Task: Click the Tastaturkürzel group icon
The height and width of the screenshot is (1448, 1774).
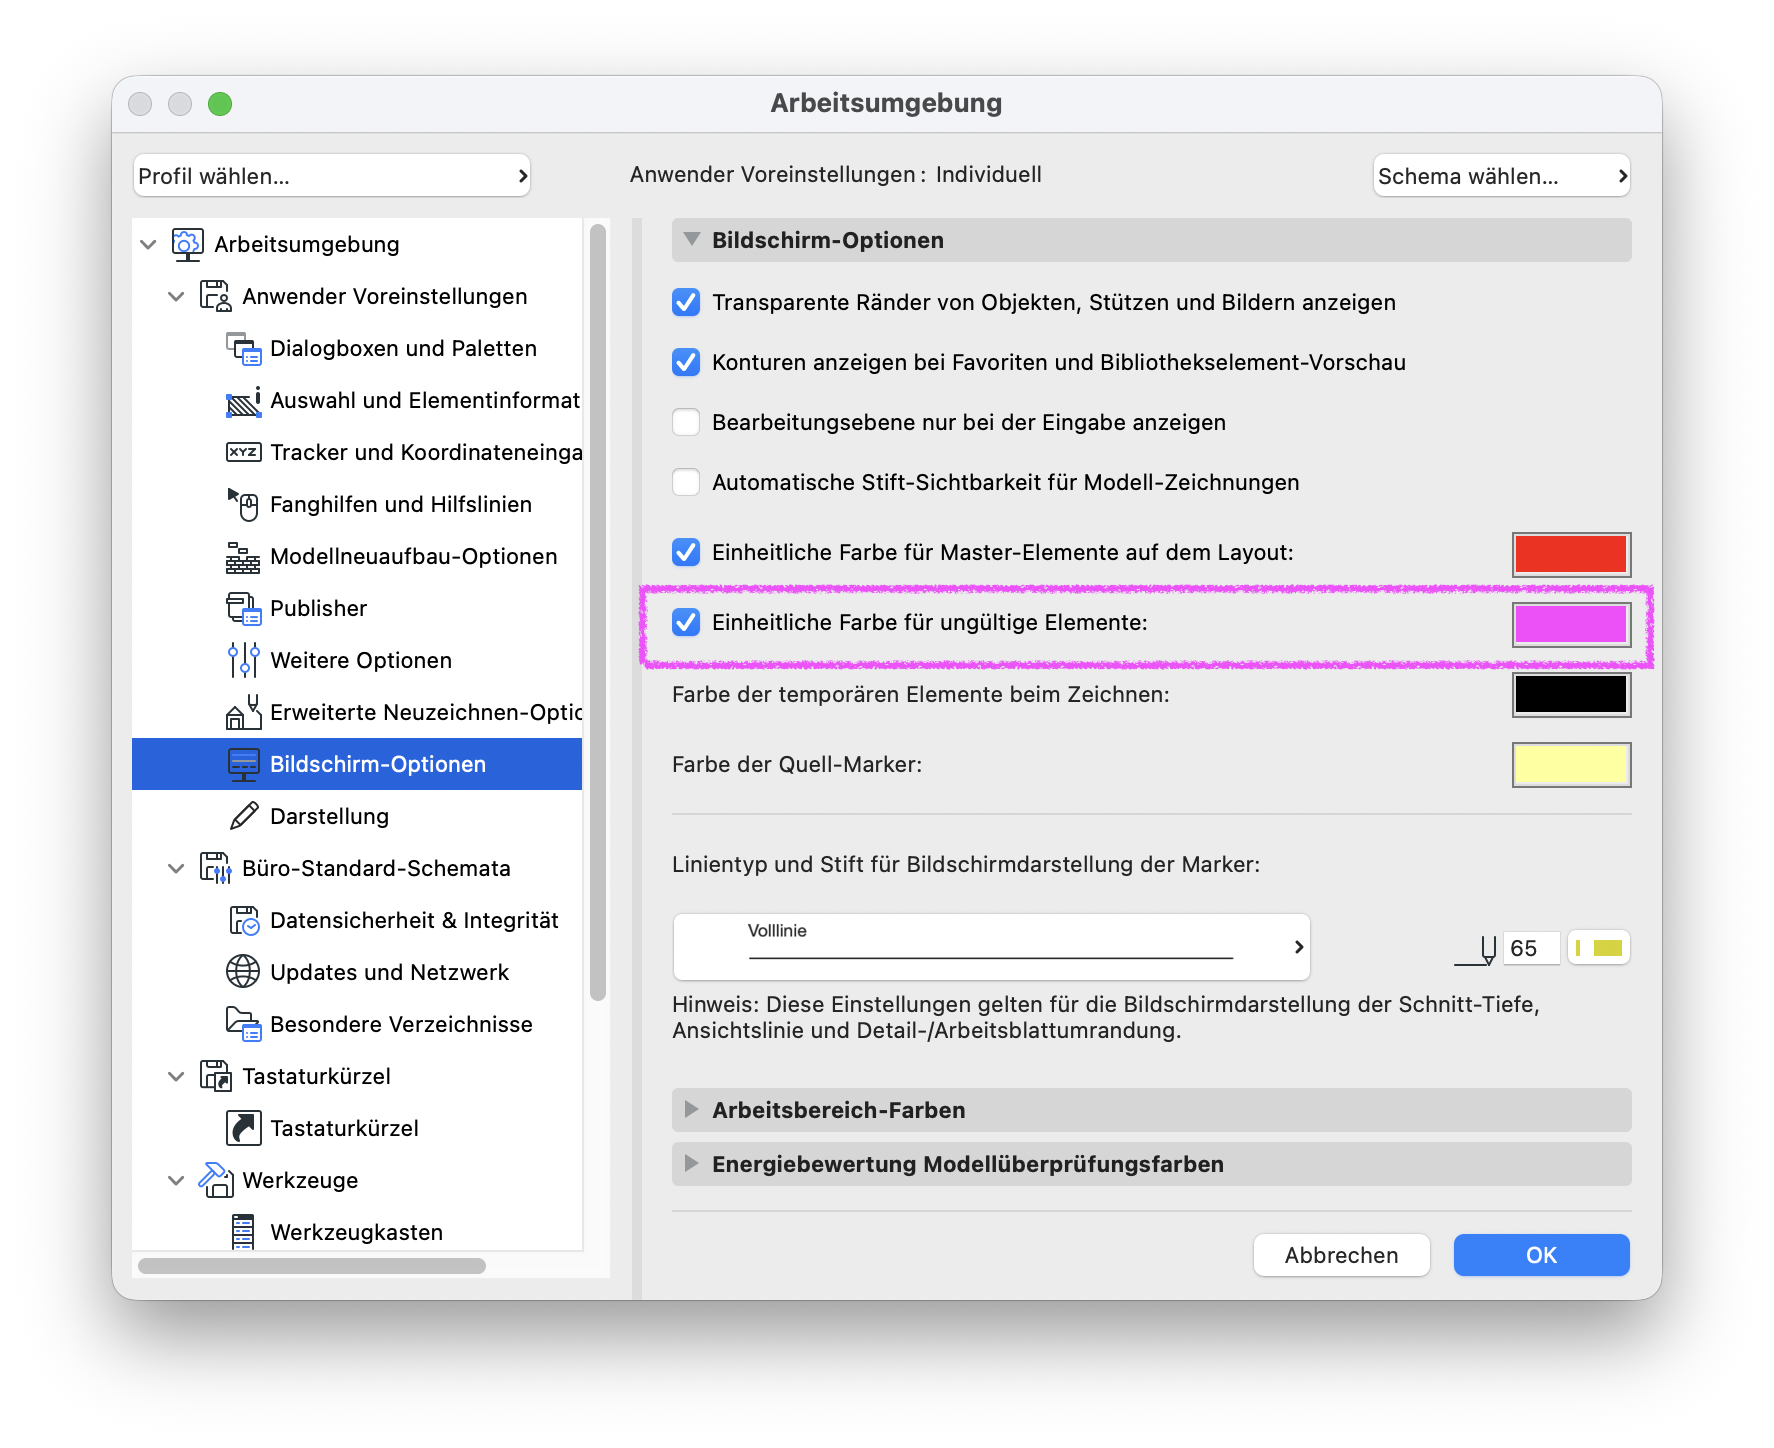Action: tap(215, 1076)
